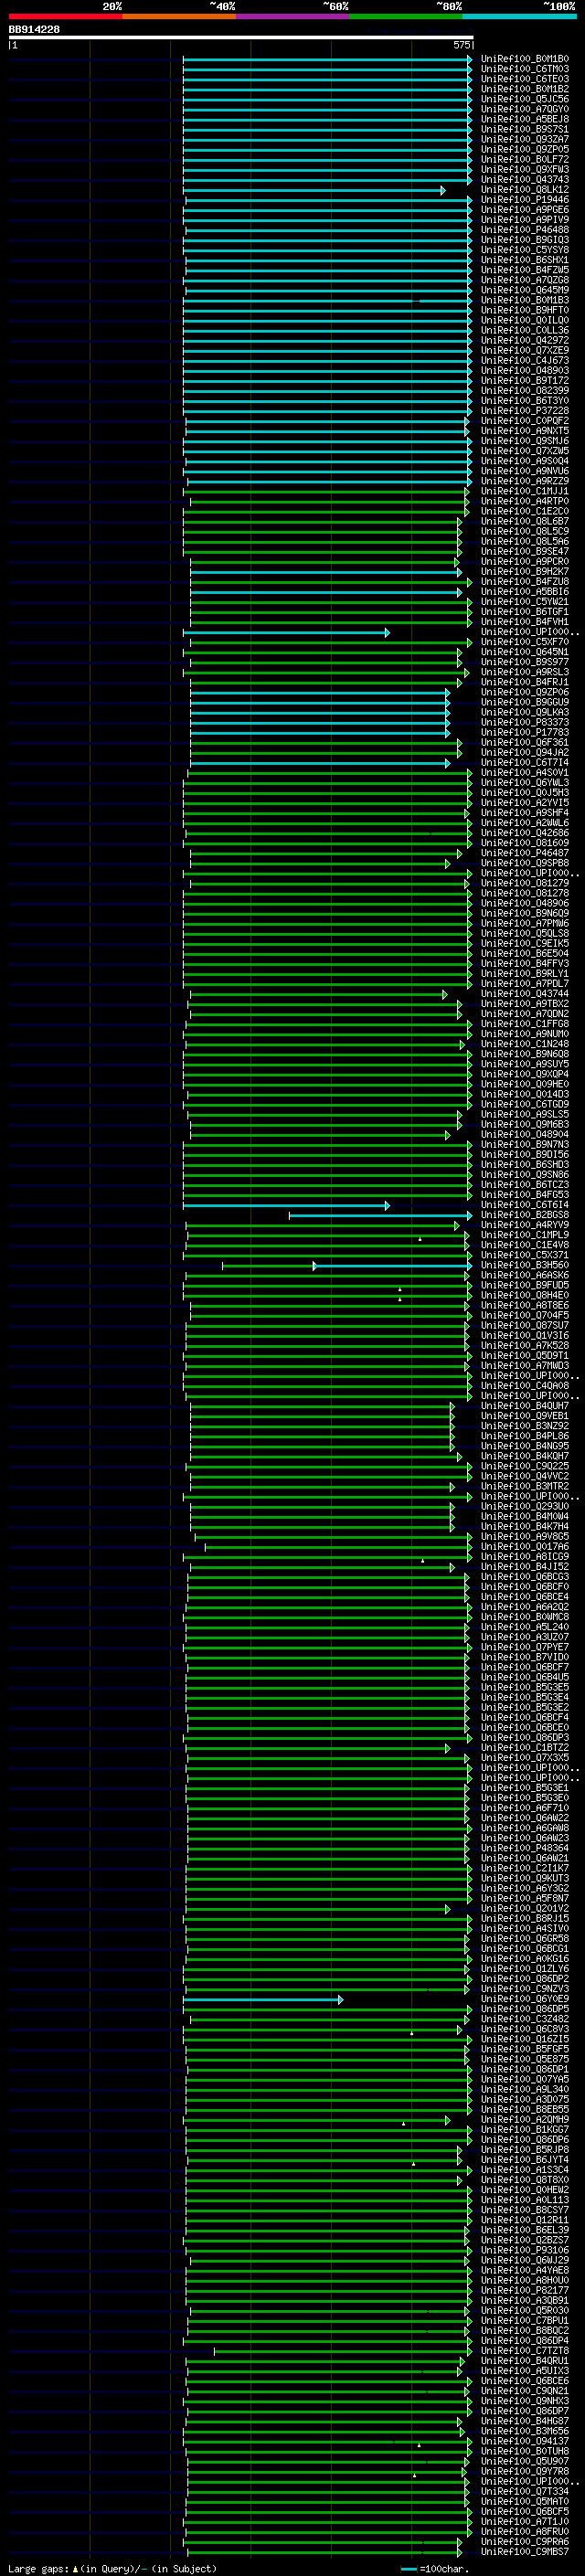The image size is (585, 2576).
Task: Select the UniRef100_B4JI52 label
Action: tap(525, 1567)
